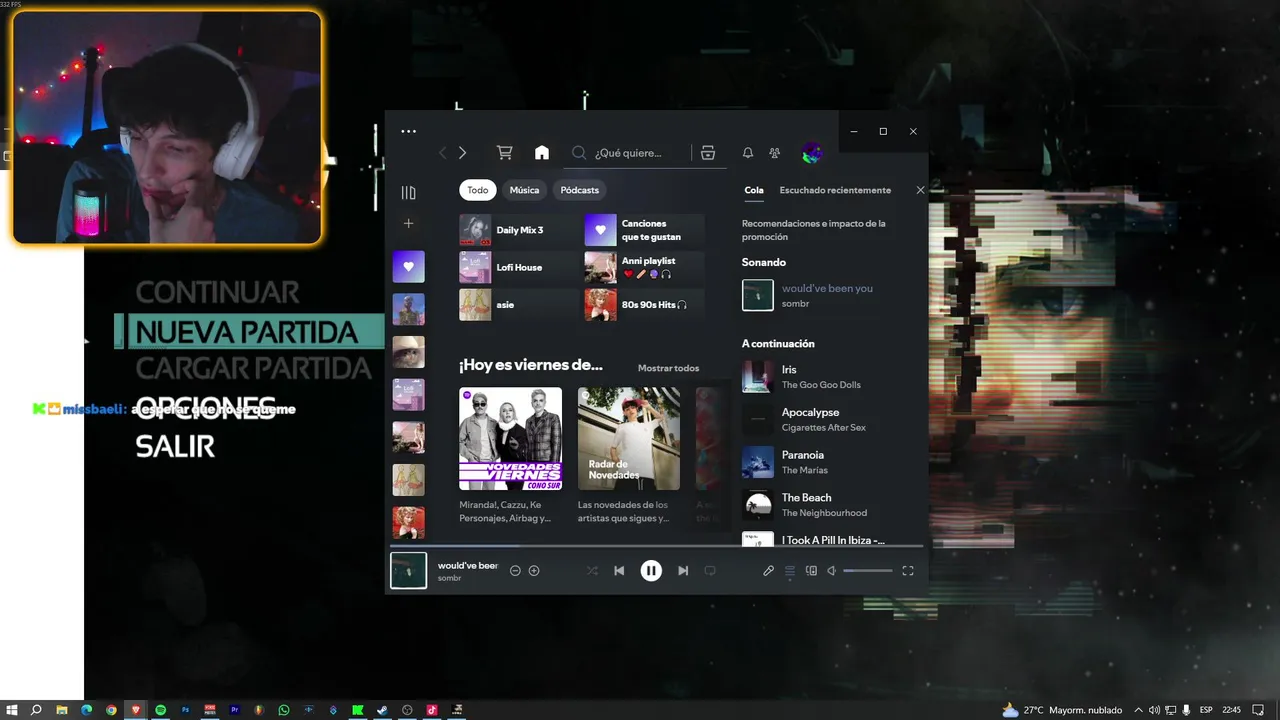Adjust the Spotify volume slider
The image size is (1280, 720).
click(868, 571)
